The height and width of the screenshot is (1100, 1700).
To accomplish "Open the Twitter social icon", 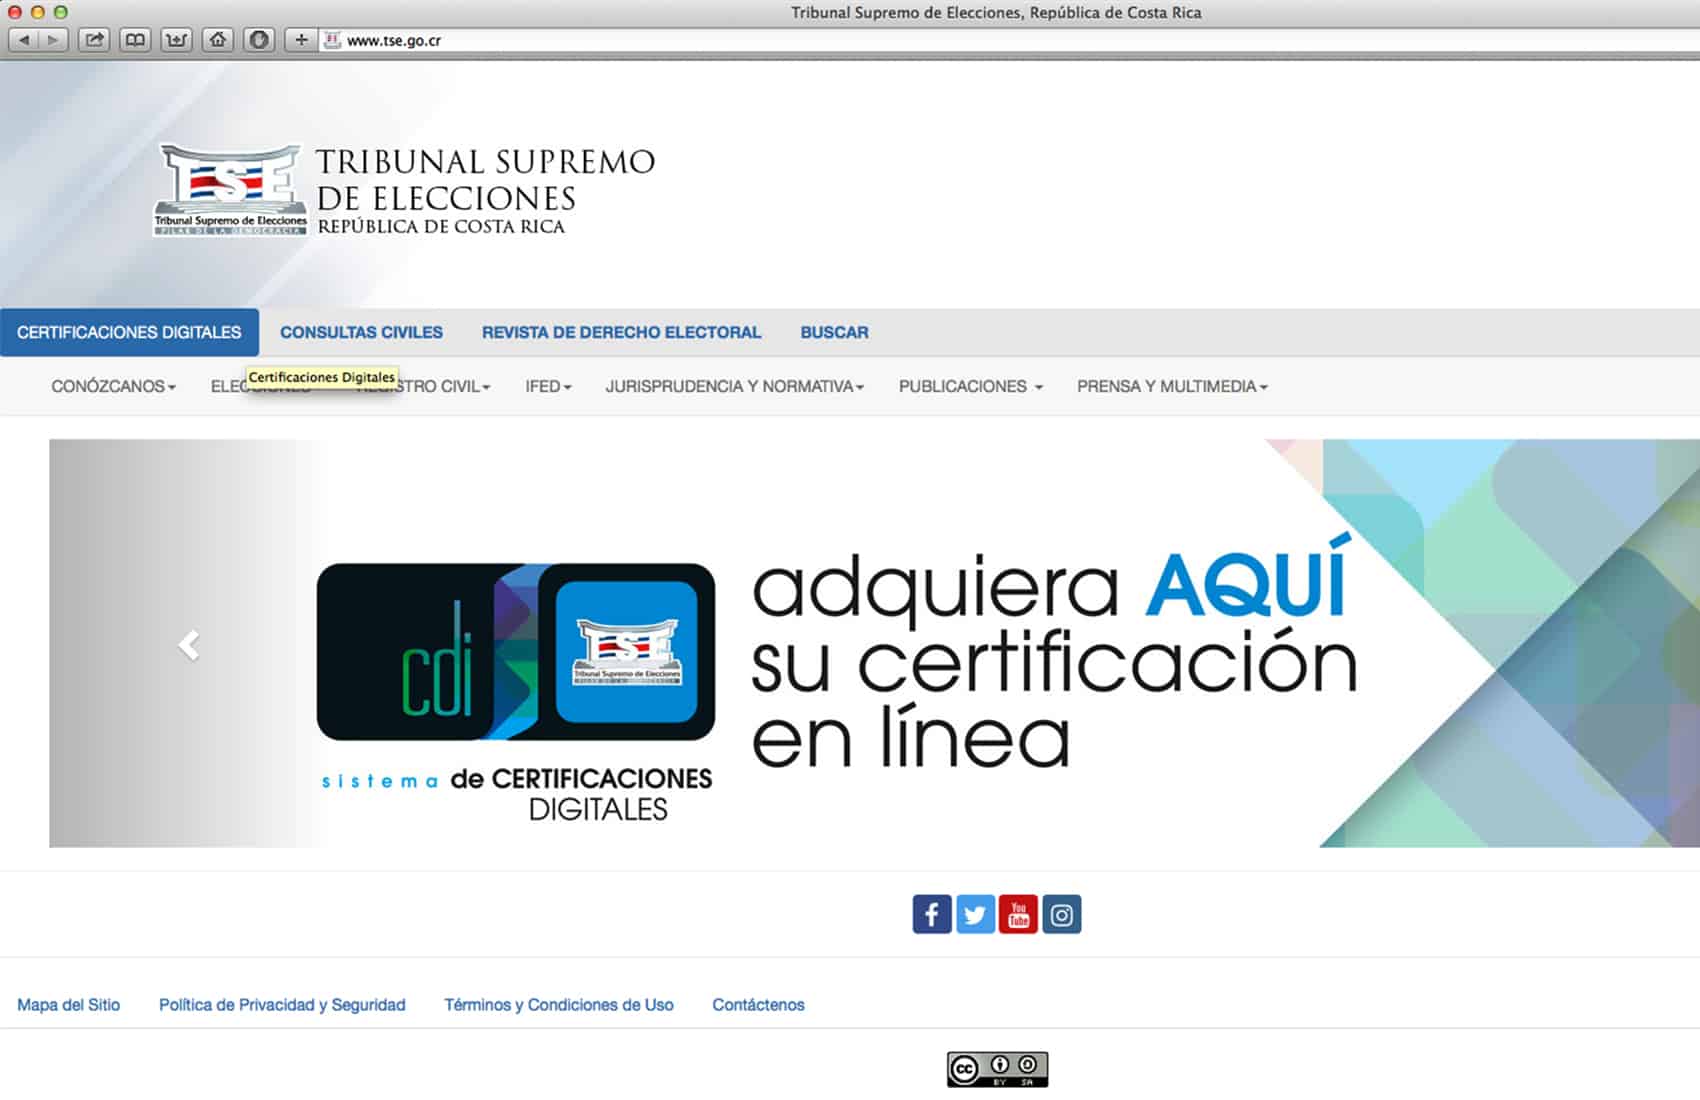I will (x=975, y=914).
